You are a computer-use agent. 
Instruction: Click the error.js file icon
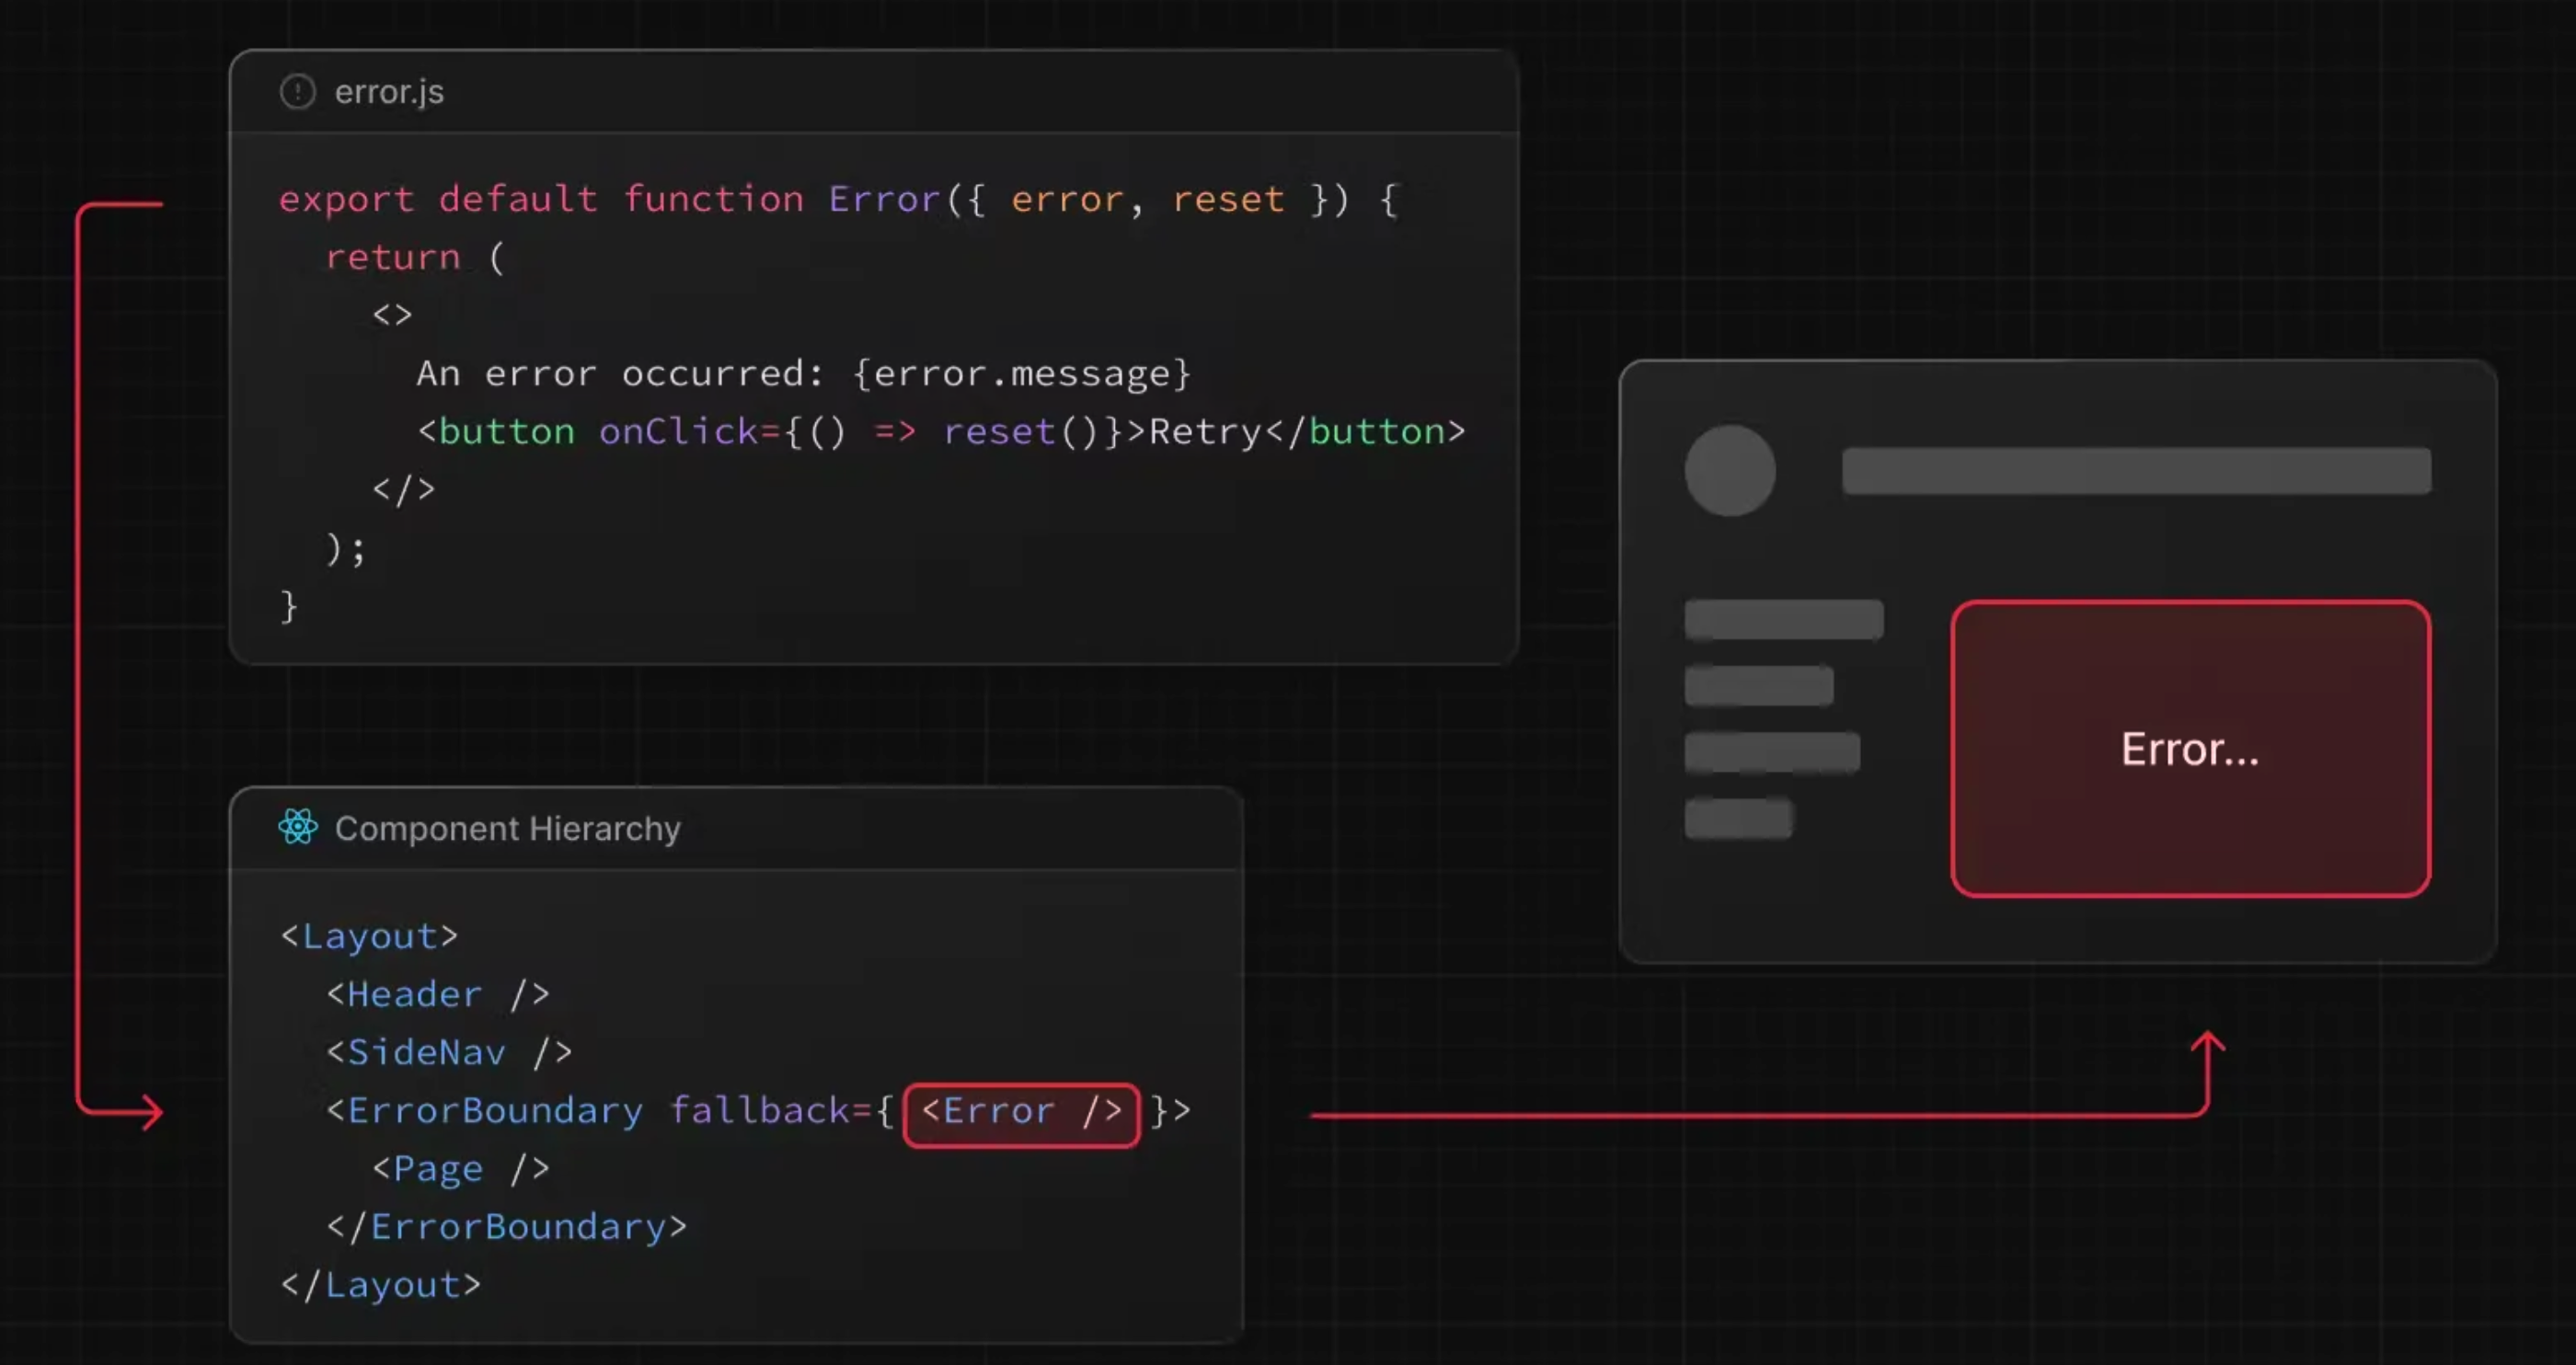tap(298, 92)
